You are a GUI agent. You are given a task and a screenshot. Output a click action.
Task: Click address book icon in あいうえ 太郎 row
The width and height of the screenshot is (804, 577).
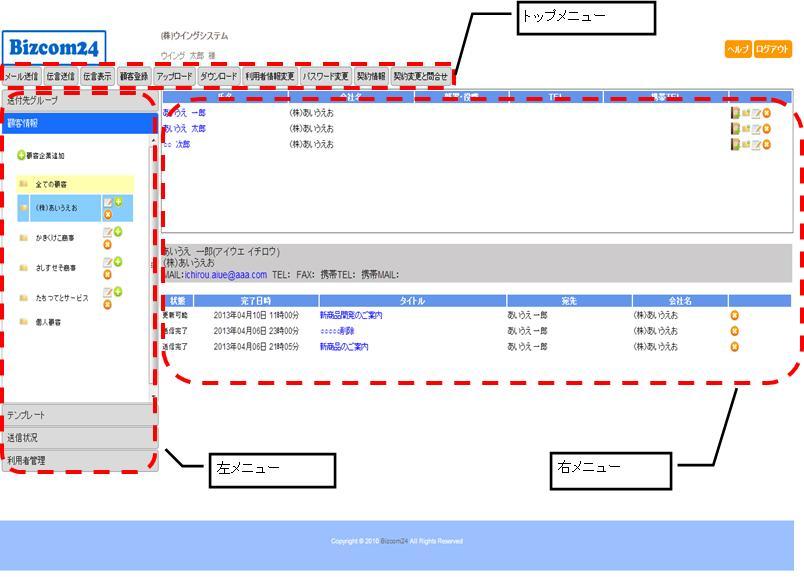pyautogui.click(x=735, y=129)
